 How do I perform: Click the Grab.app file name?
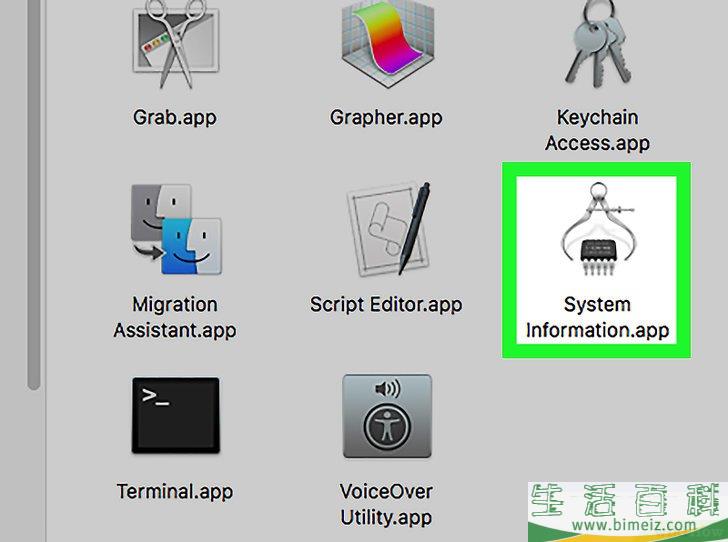[x=175, y=118]
